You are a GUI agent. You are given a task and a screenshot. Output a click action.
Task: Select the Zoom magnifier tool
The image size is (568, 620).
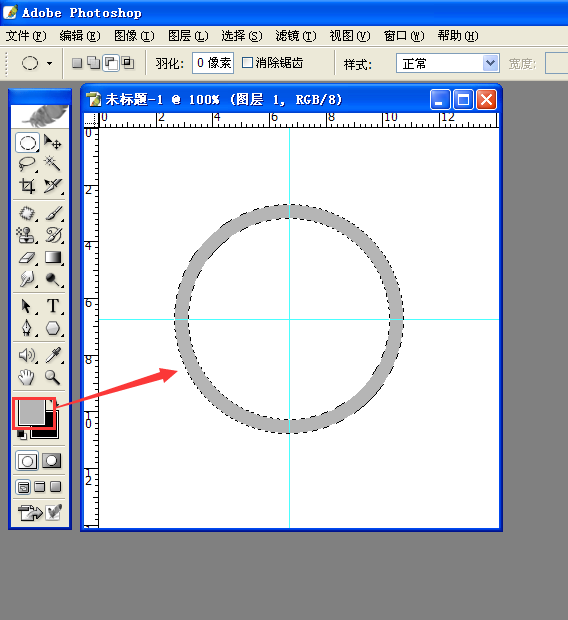(52, 377)
